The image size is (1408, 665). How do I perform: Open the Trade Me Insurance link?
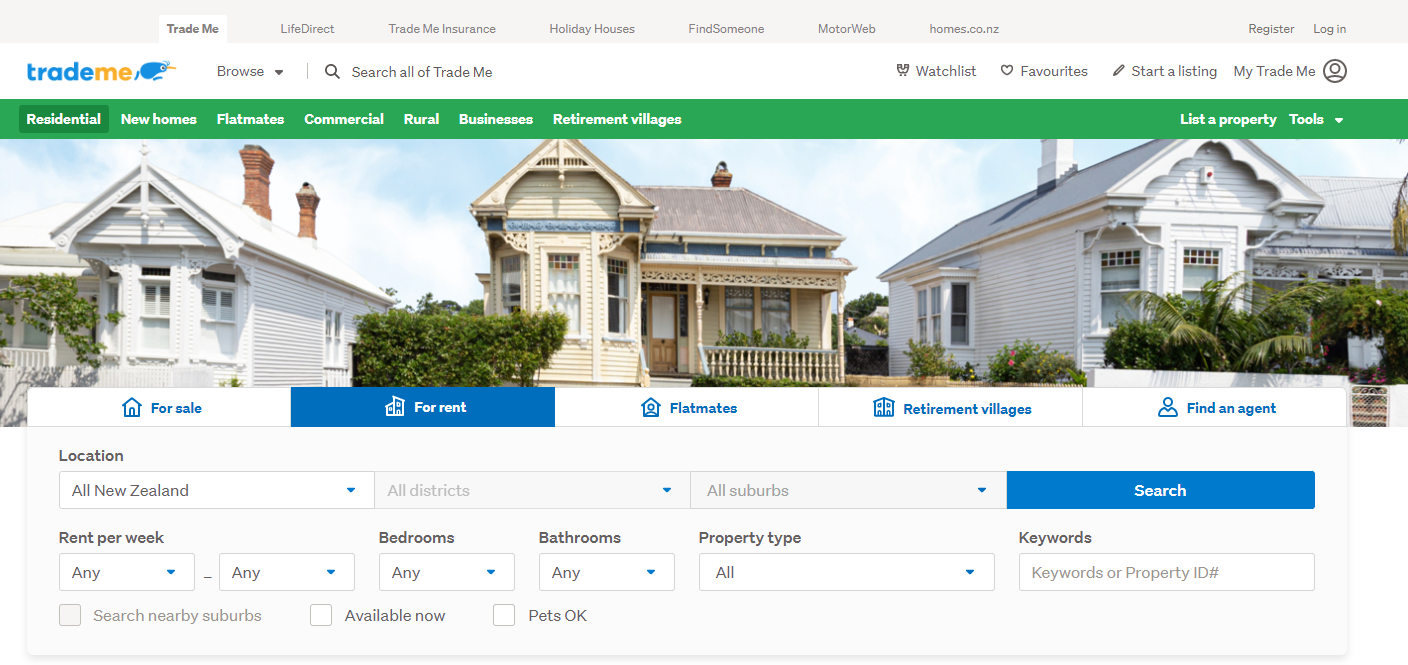coord(442,29)
